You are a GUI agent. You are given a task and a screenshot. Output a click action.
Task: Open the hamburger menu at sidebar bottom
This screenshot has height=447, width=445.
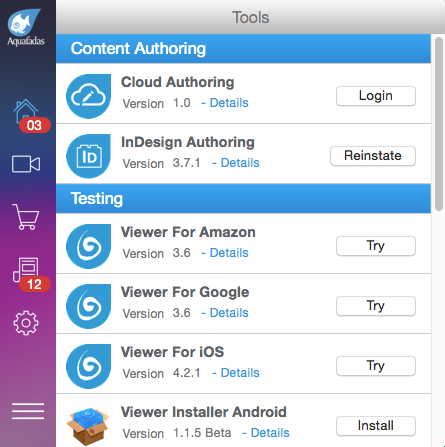click(28, 411)
